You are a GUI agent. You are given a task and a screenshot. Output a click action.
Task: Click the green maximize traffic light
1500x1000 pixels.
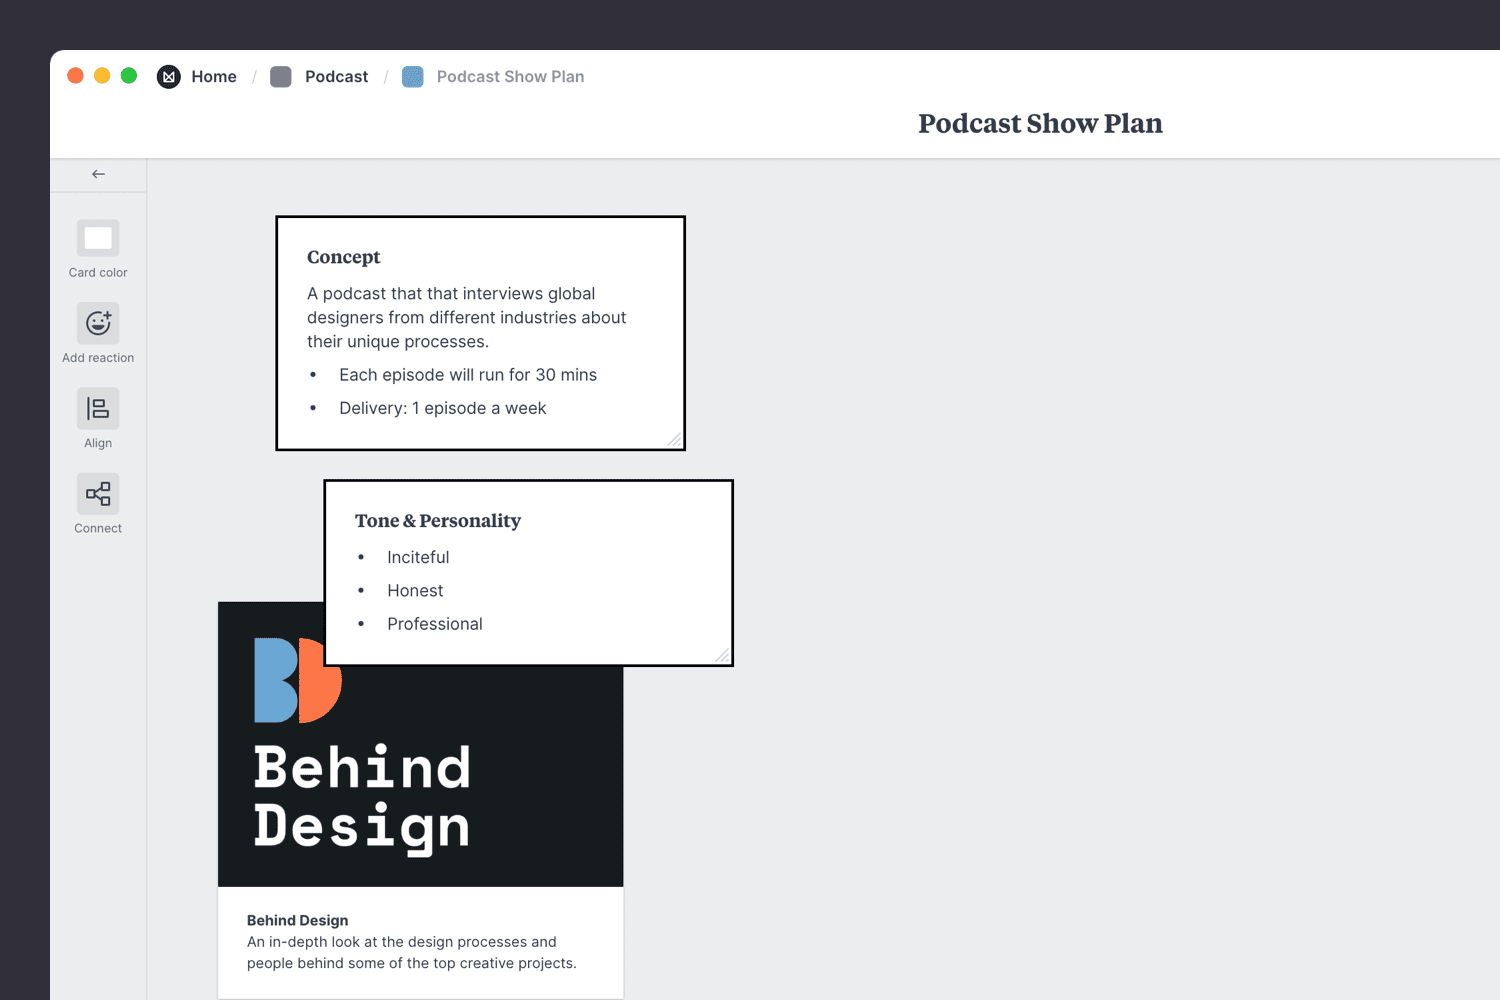tap(129, 75)
